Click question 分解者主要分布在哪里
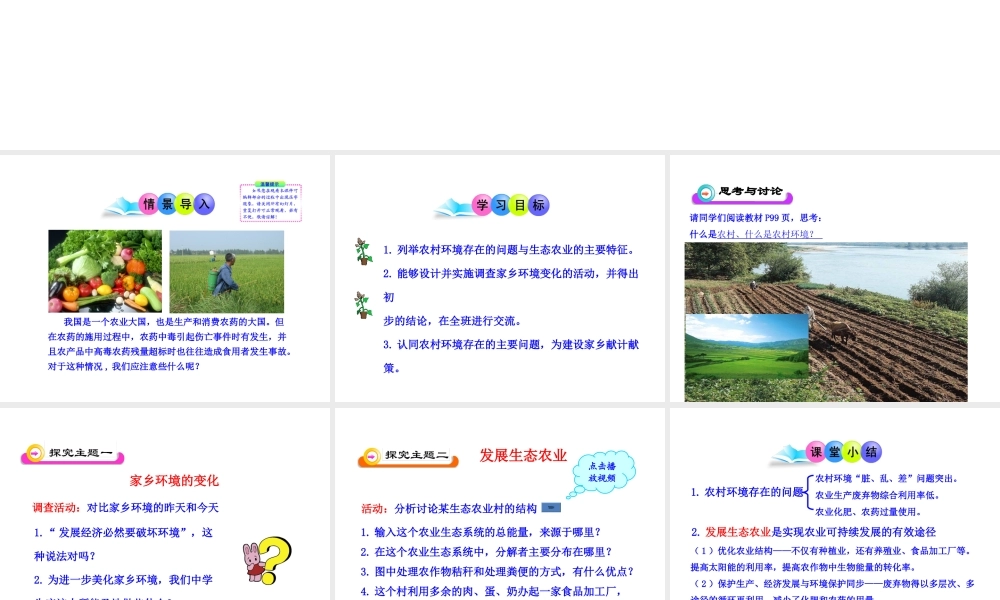Image resolution: width=1000 pixels, height=600 pixels. (486, 552)
